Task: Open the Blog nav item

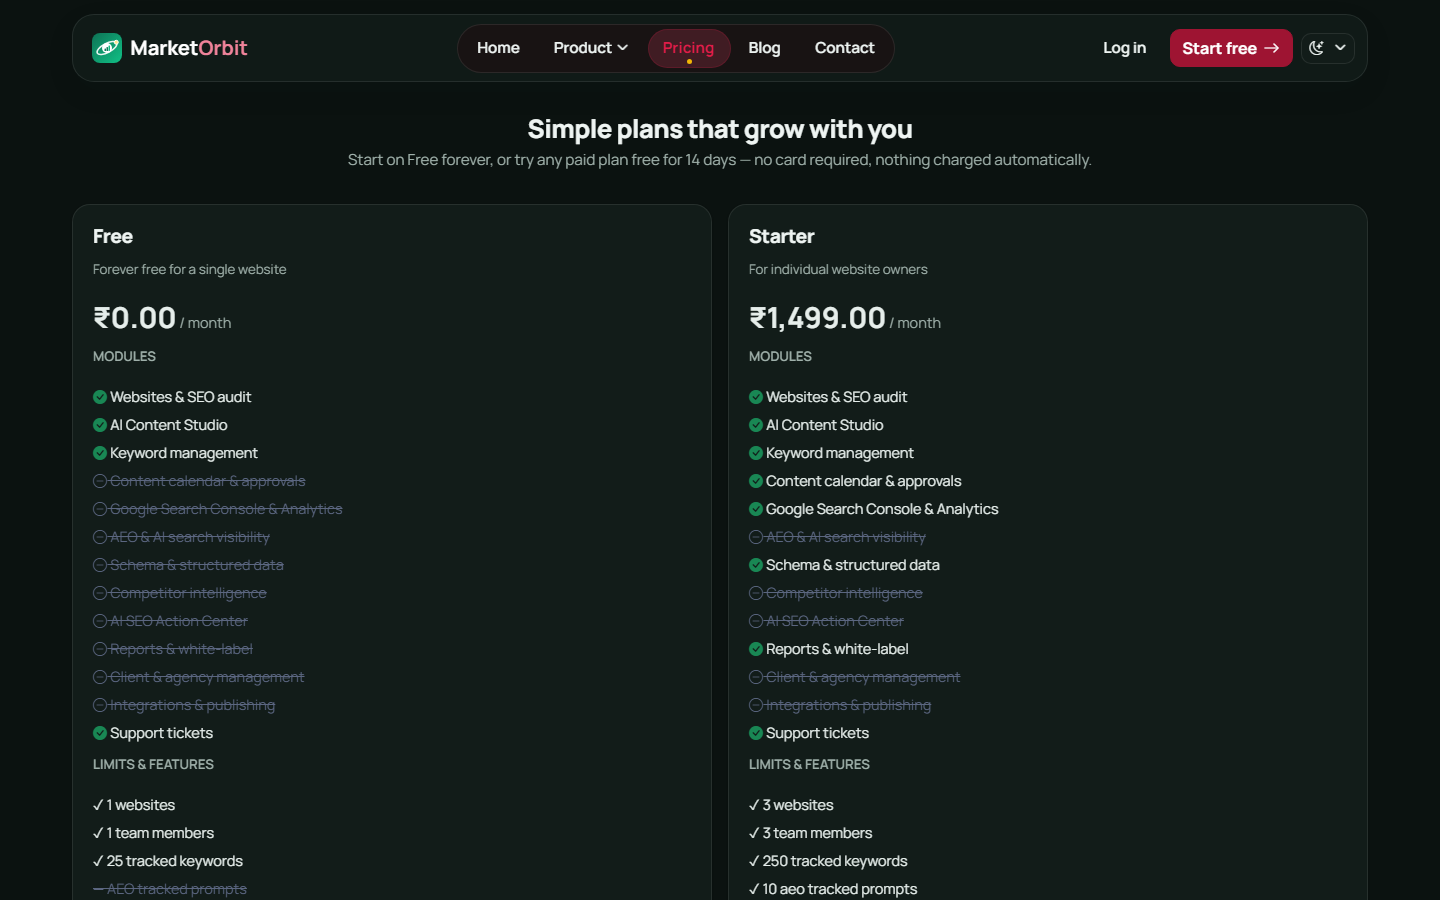Action: (x=764, y=48)
